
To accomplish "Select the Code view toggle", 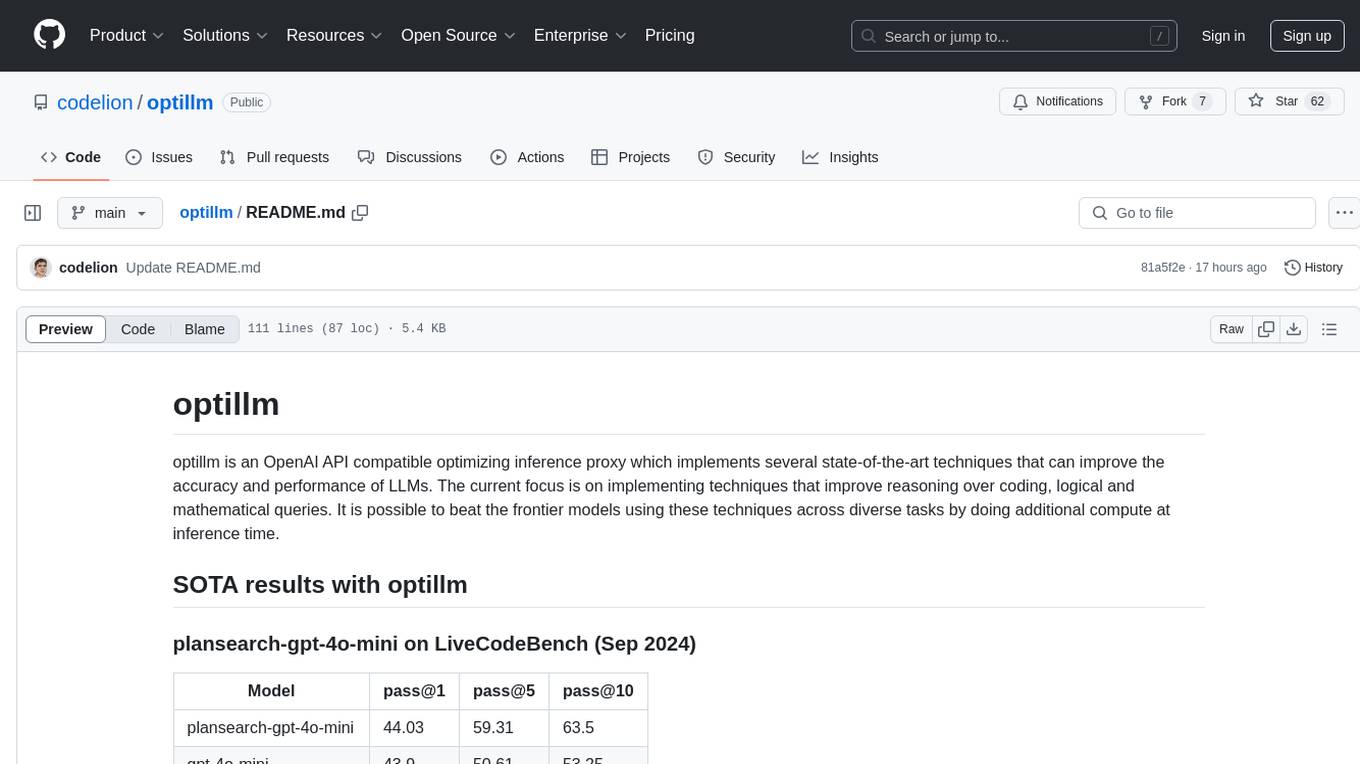I will [138, 329].
